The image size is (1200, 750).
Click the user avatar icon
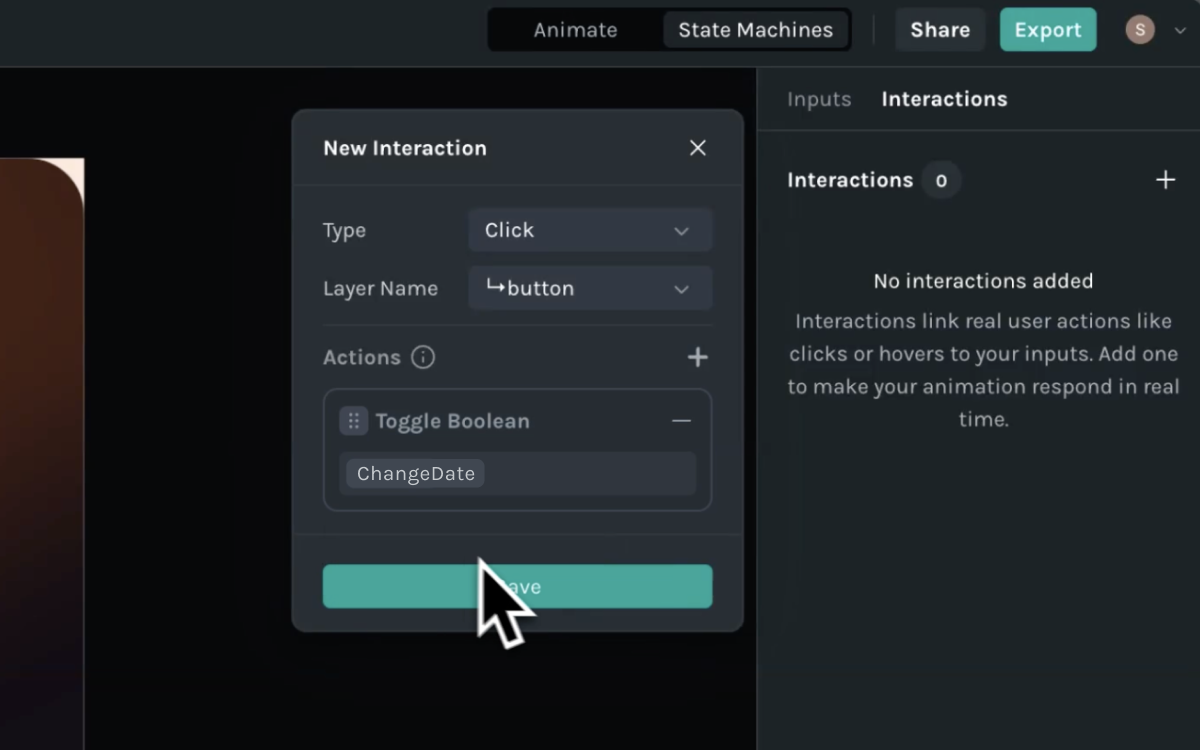[x=1139, y=30]
